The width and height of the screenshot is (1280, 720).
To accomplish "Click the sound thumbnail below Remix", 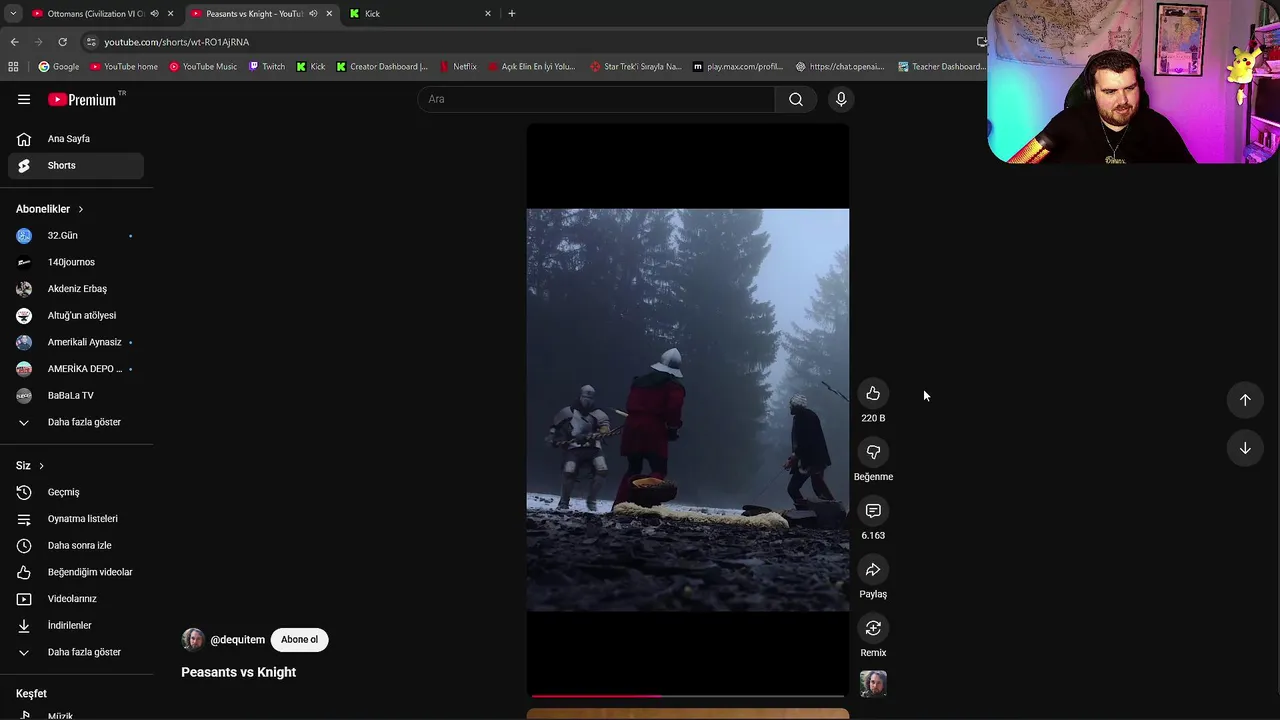I will [873, 684].
